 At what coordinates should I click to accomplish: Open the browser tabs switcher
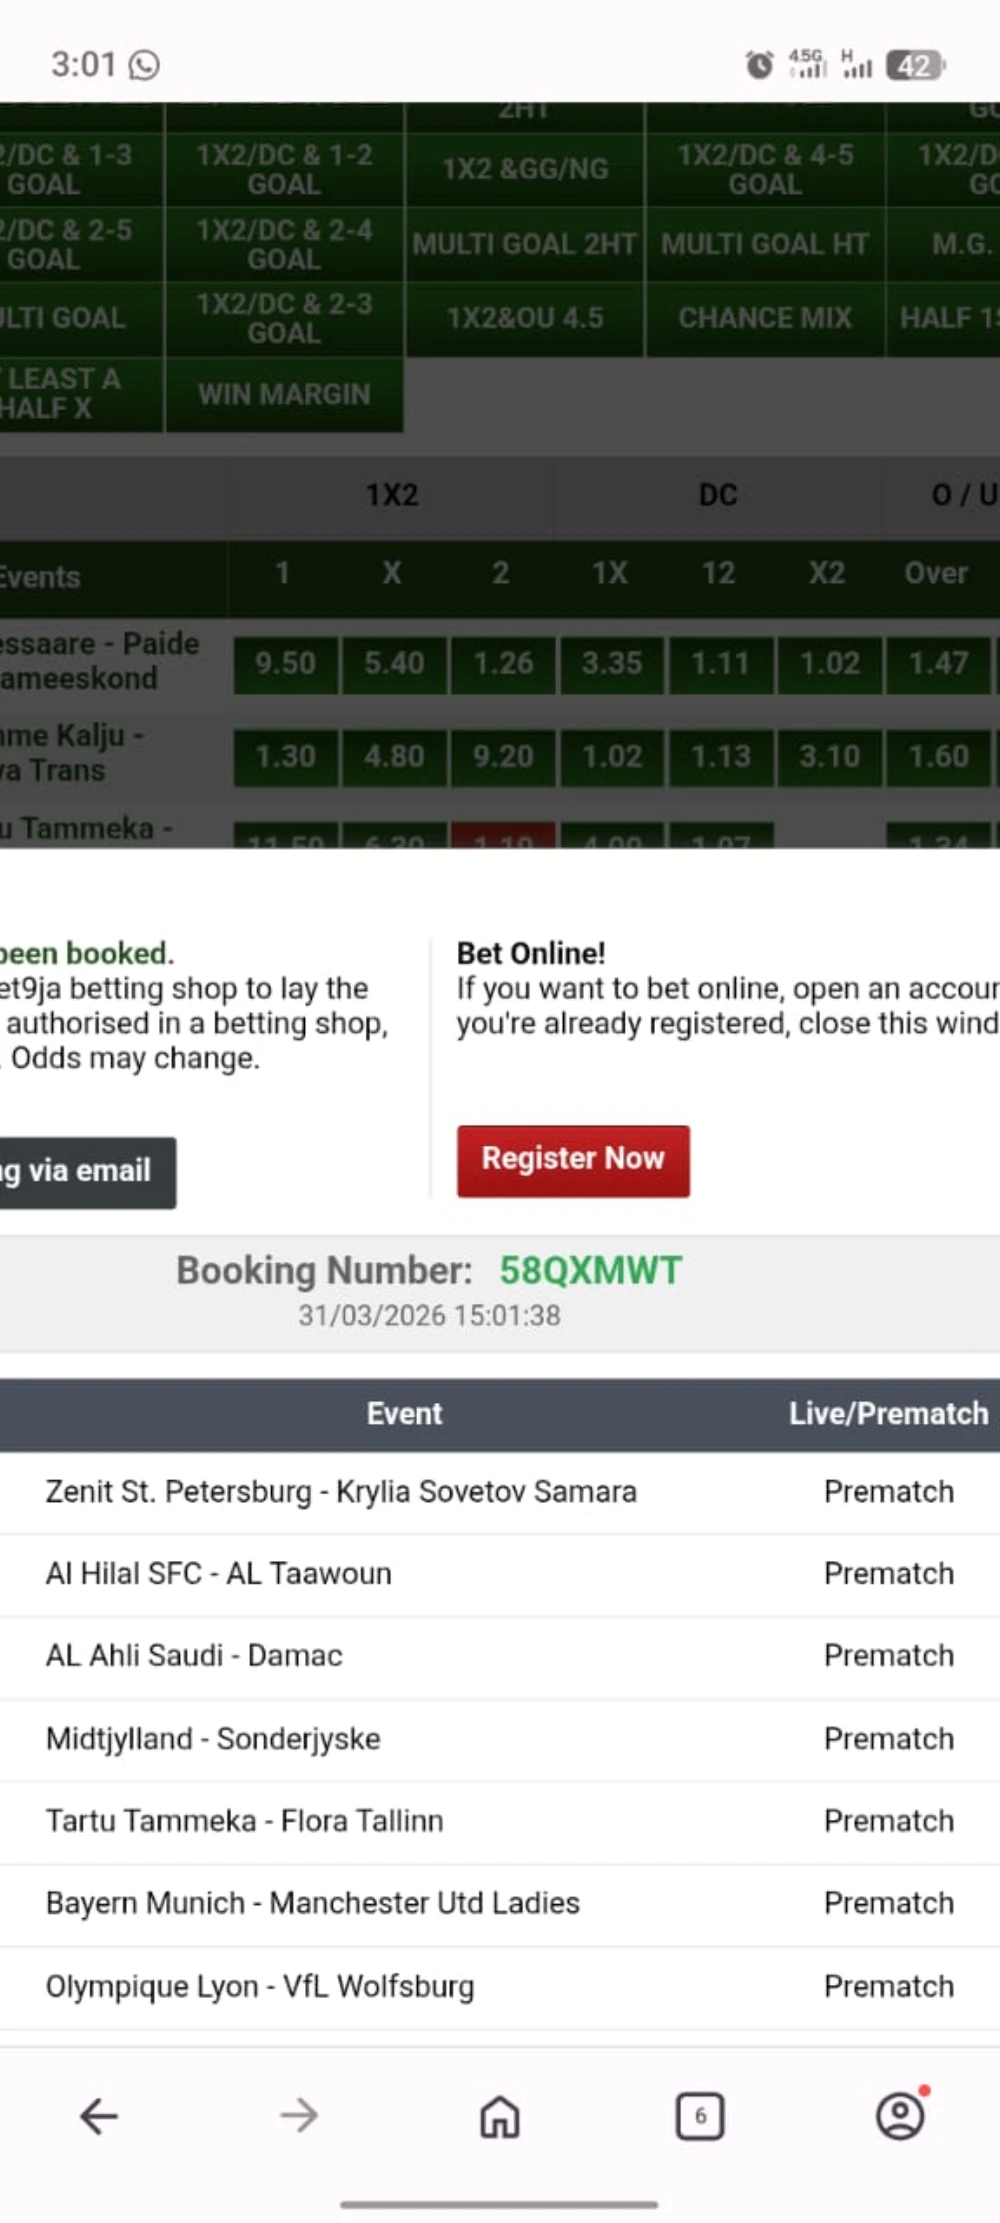coord(700,2115)
